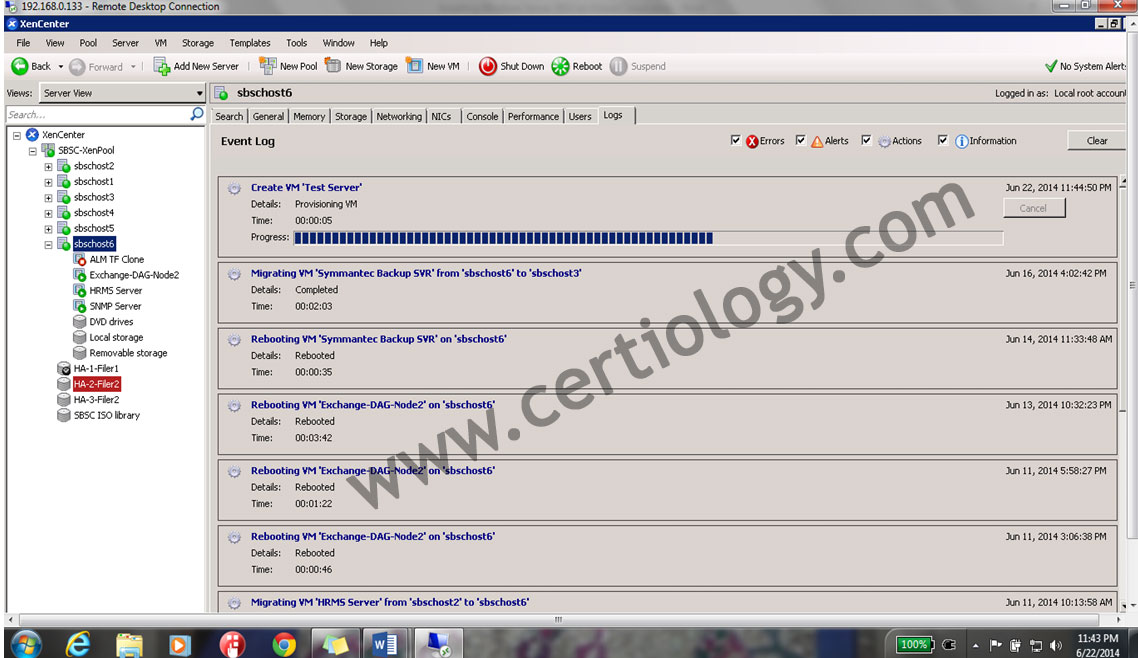Click the New VM label
Screen dimensions: 1138x658
pos(443,66)
